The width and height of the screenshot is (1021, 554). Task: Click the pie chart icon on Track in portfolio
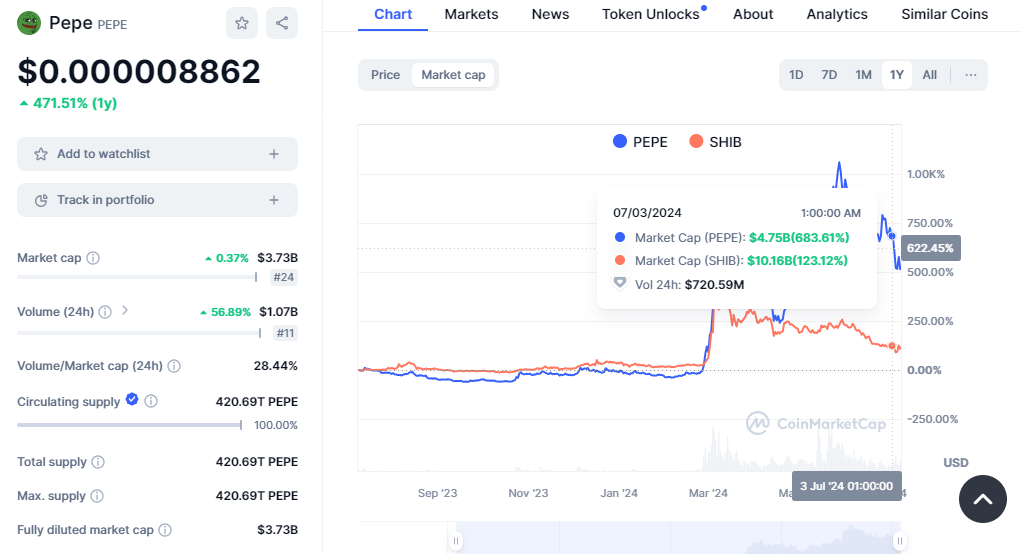pyautogui.click(x=41, y=201)
